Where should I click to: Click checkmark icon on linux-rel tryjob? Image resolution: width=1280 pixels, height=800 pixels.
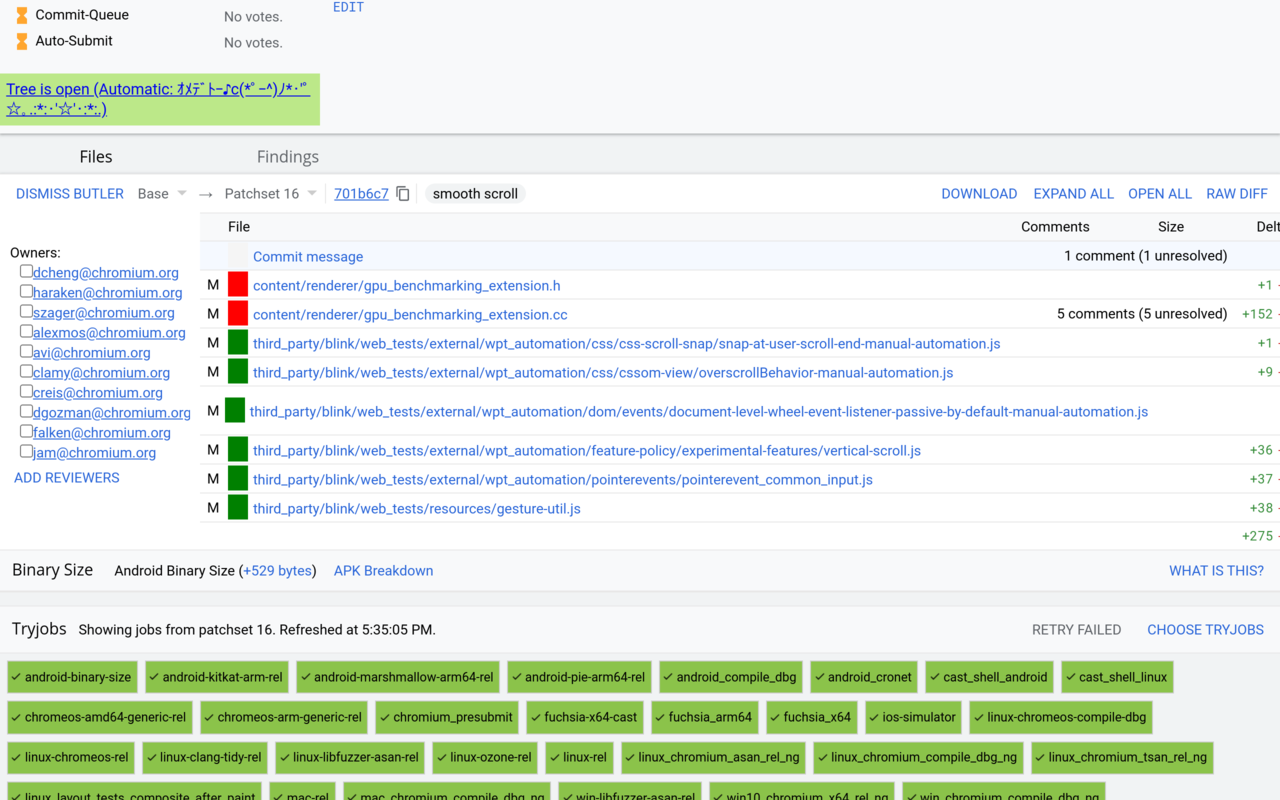pyautogui.click(x=554, y=757)
